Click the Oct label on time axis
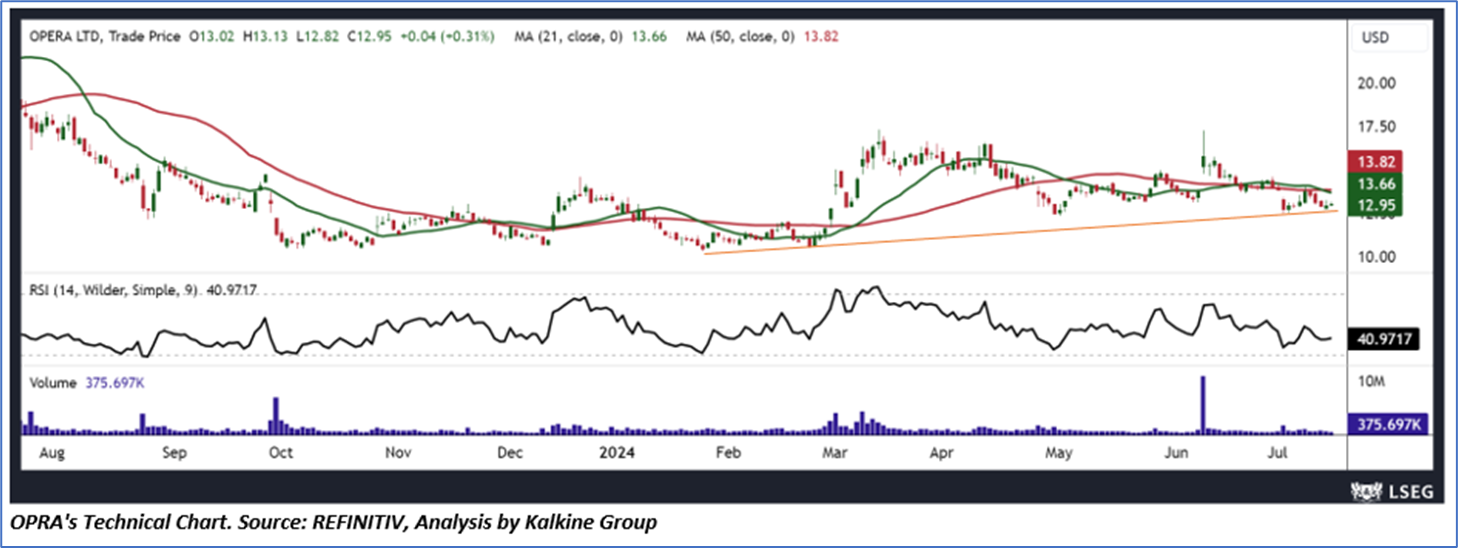 click(x=280, y=454)
